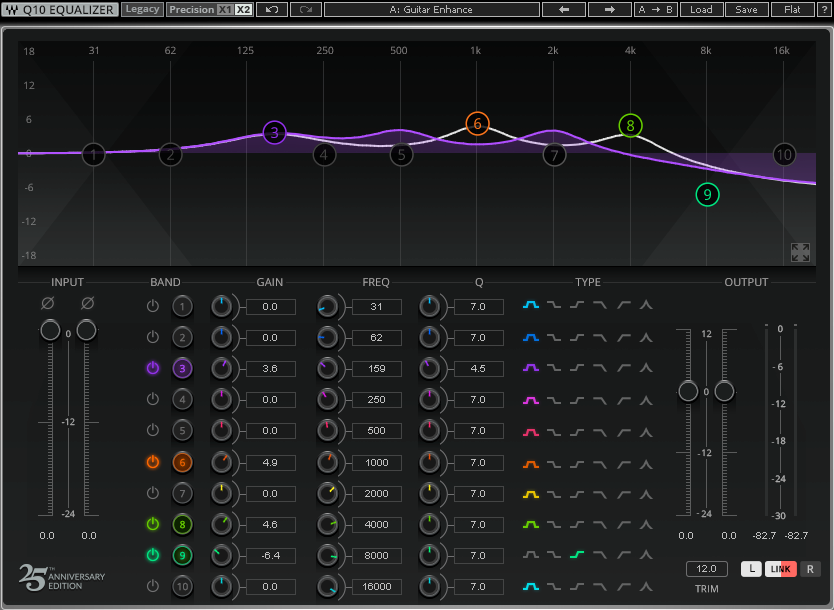Toggle the LINK channel button
The image size is (834, 610).
(780, 569)
